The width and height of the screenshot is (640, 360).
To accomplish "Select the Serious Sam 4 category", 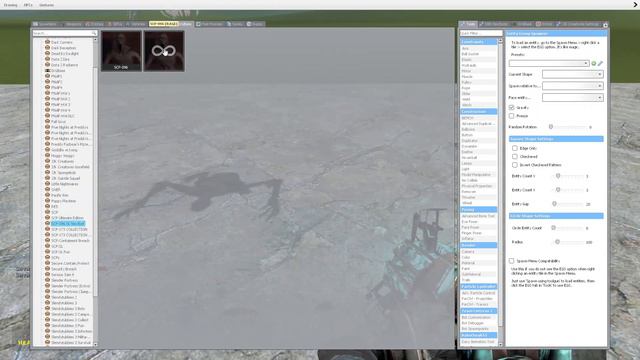I will [x=62, y=274].
